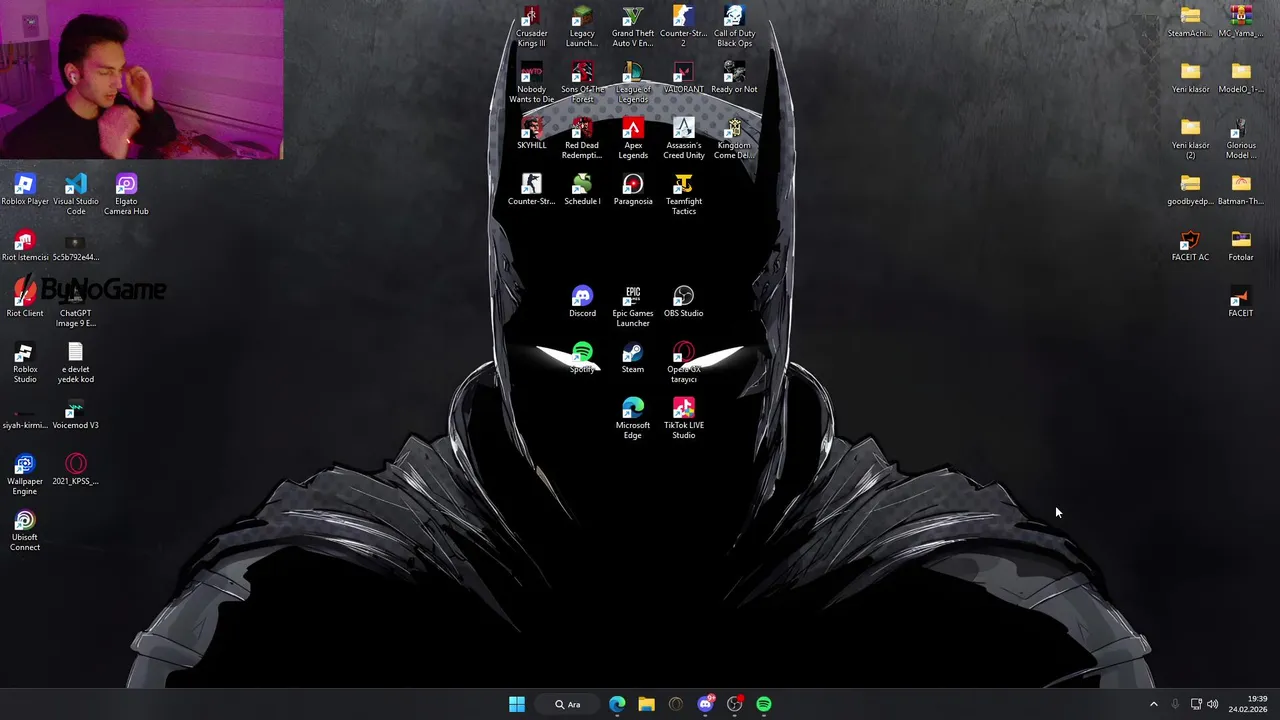The width and height of the screenshot is (1280, 720).
Task: Open the Windows Start menu
Action: [x=517, y=704]
